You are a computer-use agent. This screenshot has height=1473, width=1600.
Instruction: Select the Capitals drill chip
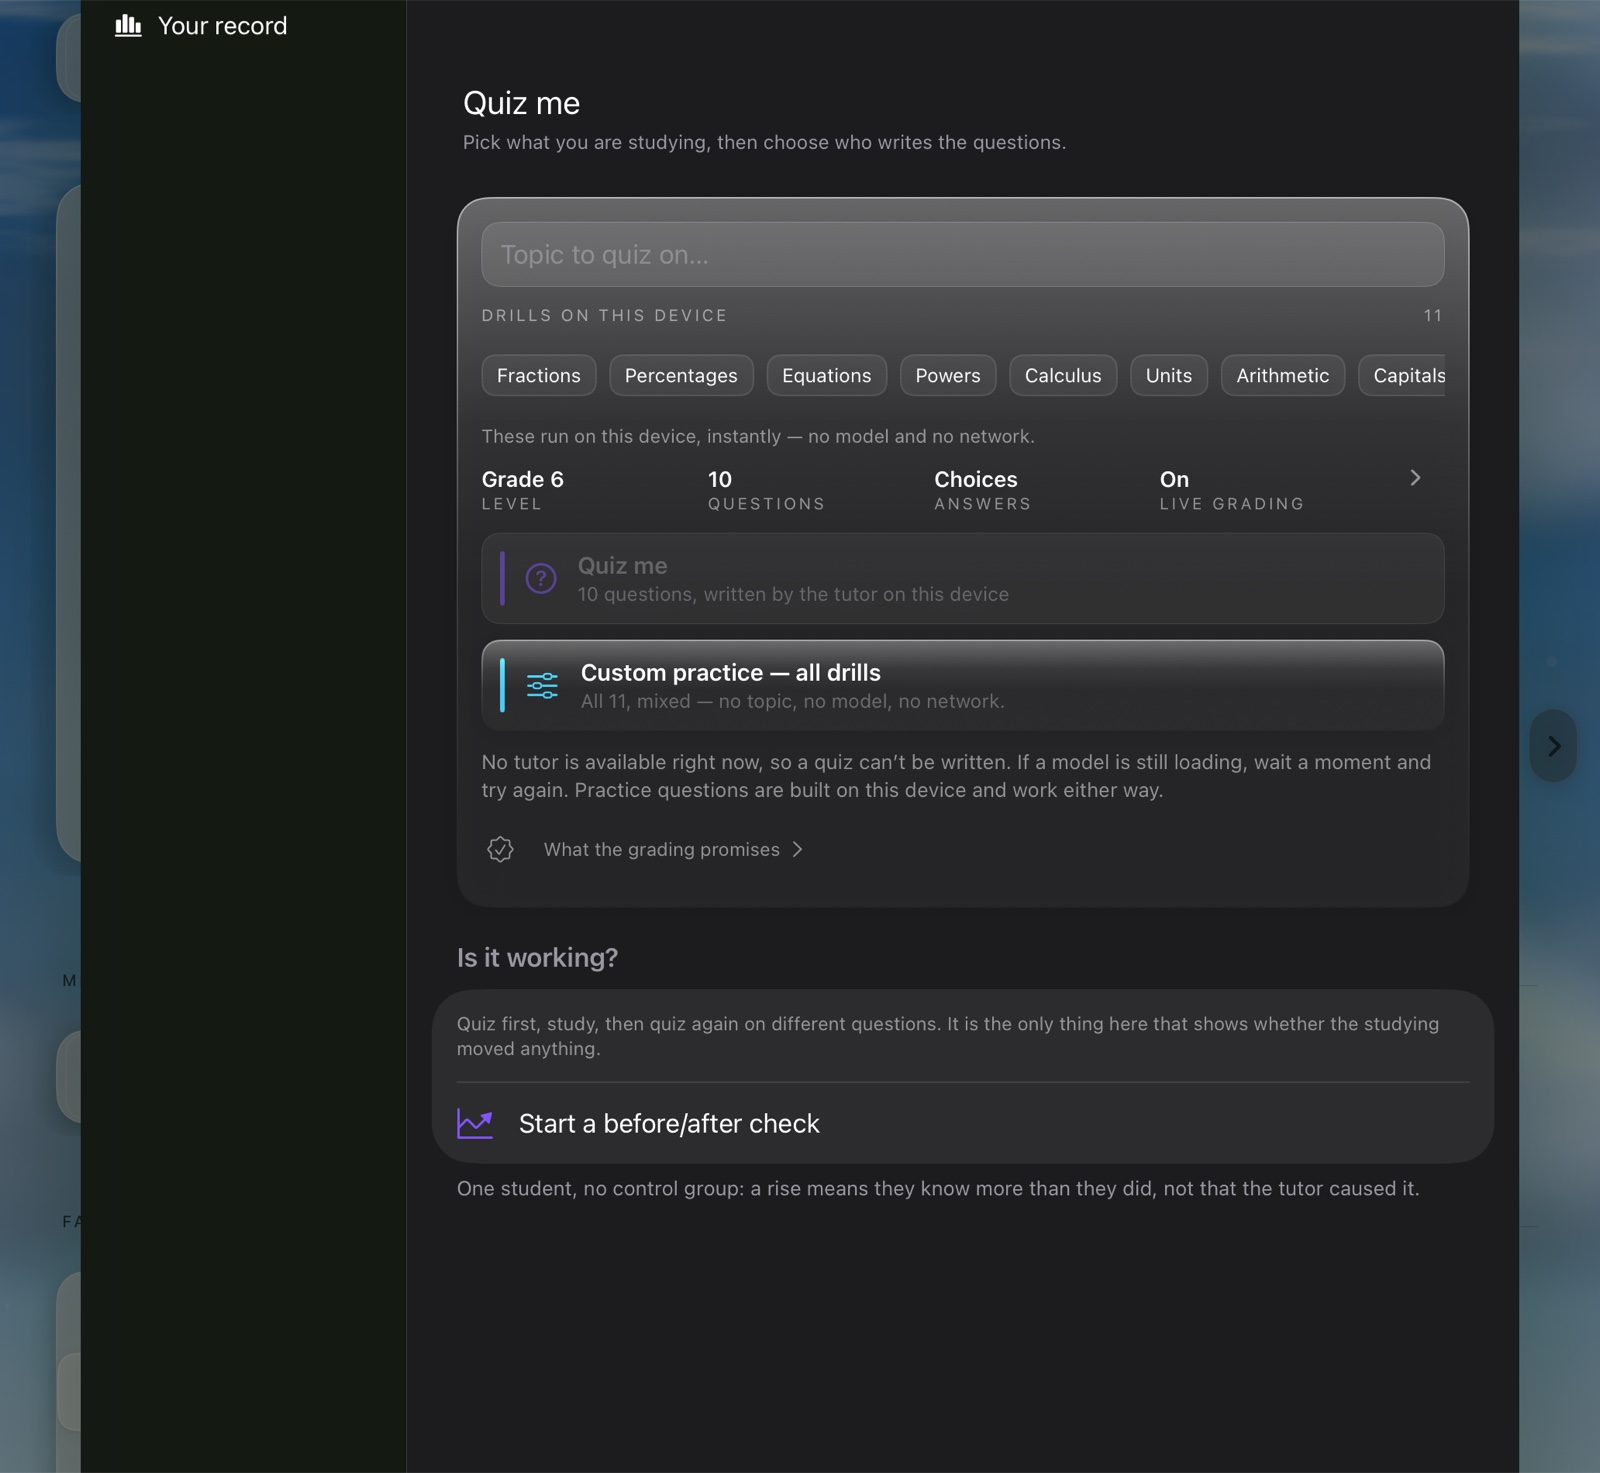[x=1402, y=375]
